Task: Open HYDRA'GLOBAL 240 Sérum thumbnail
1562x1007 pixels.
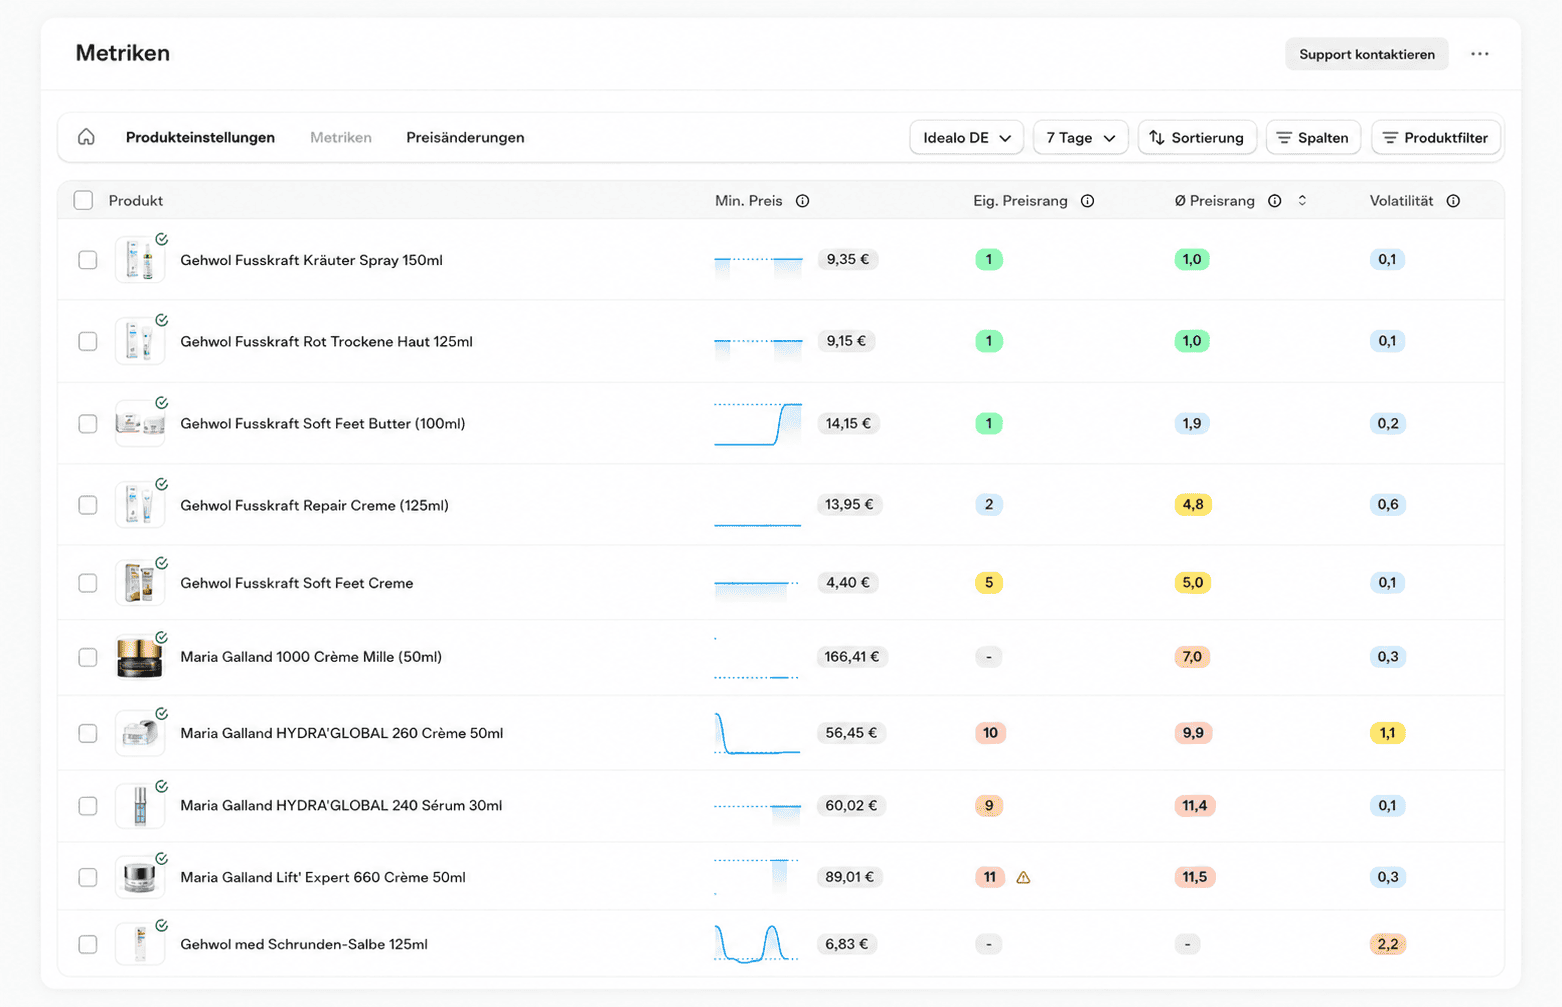Action: coord(139,806)
